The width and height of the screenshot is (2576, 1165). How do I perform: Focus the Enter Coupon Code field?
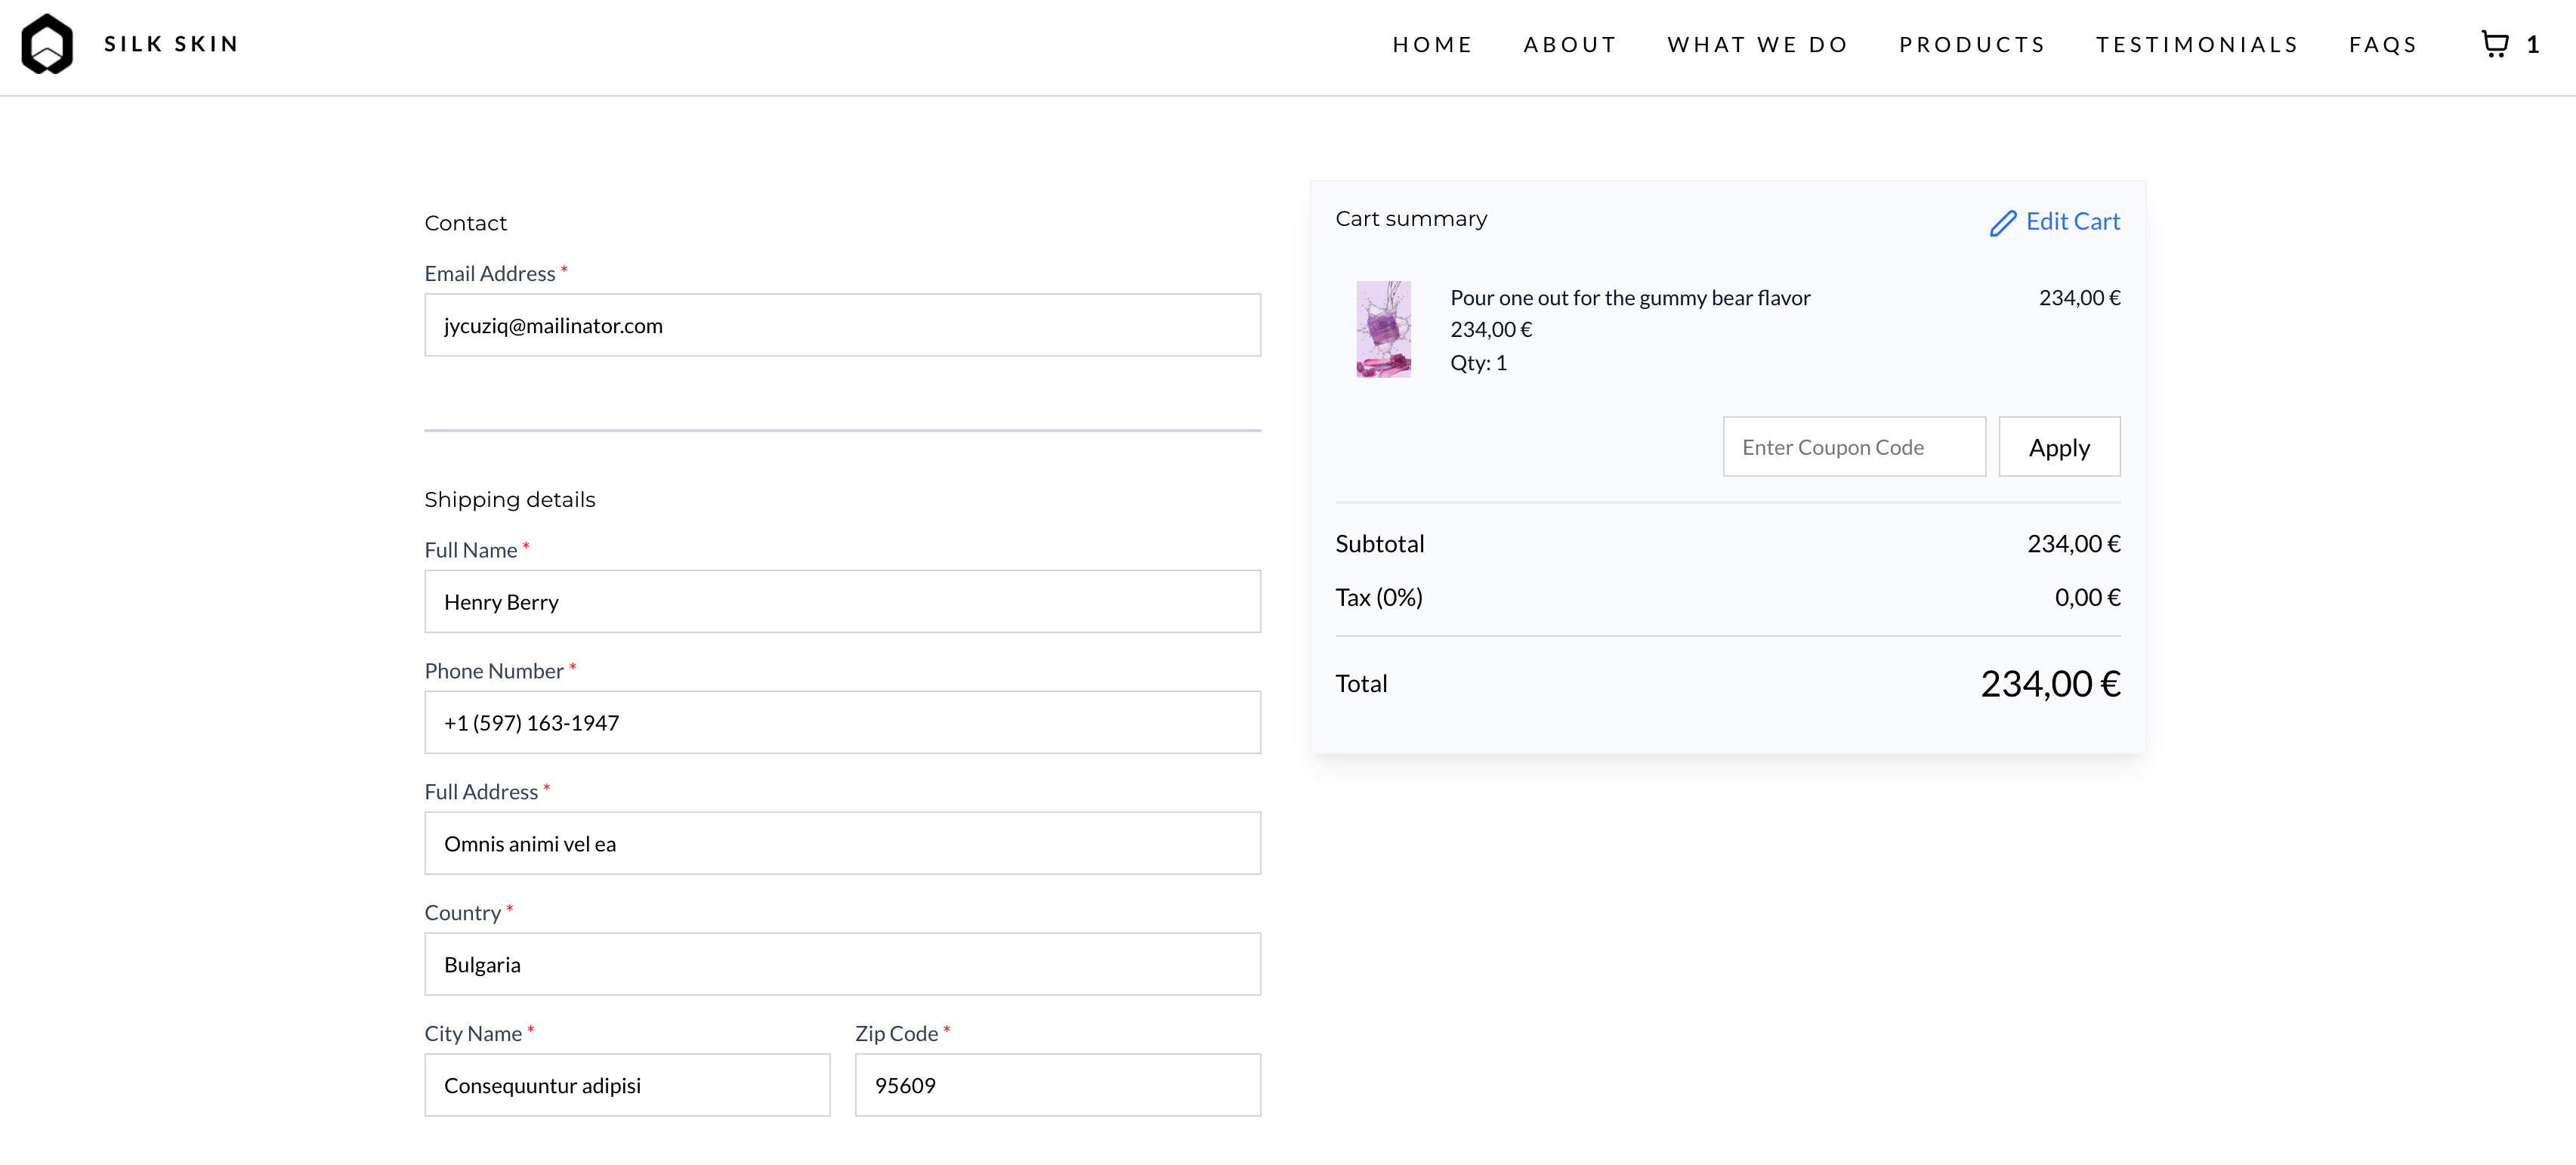(1853, 447)
